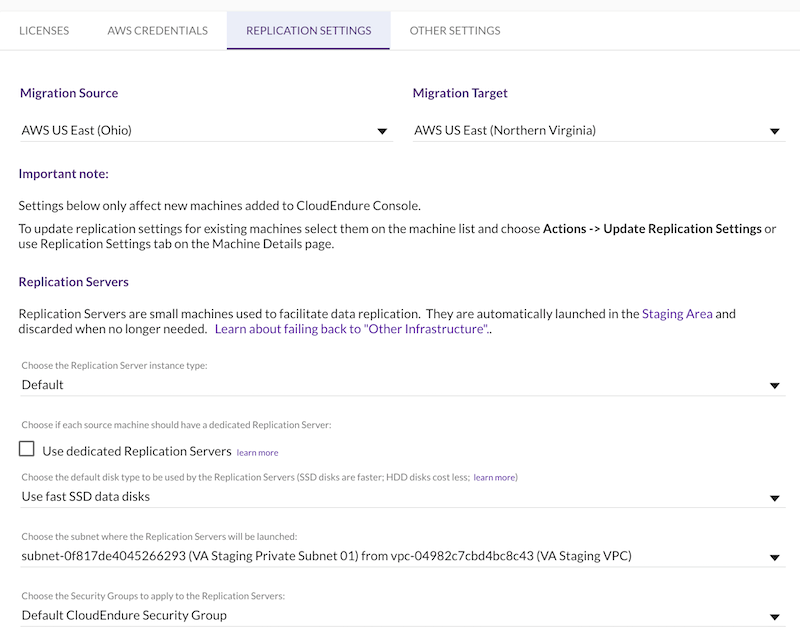Click the Security Groups chevron icon
The image size is (800, 633).
pos(775,615)
